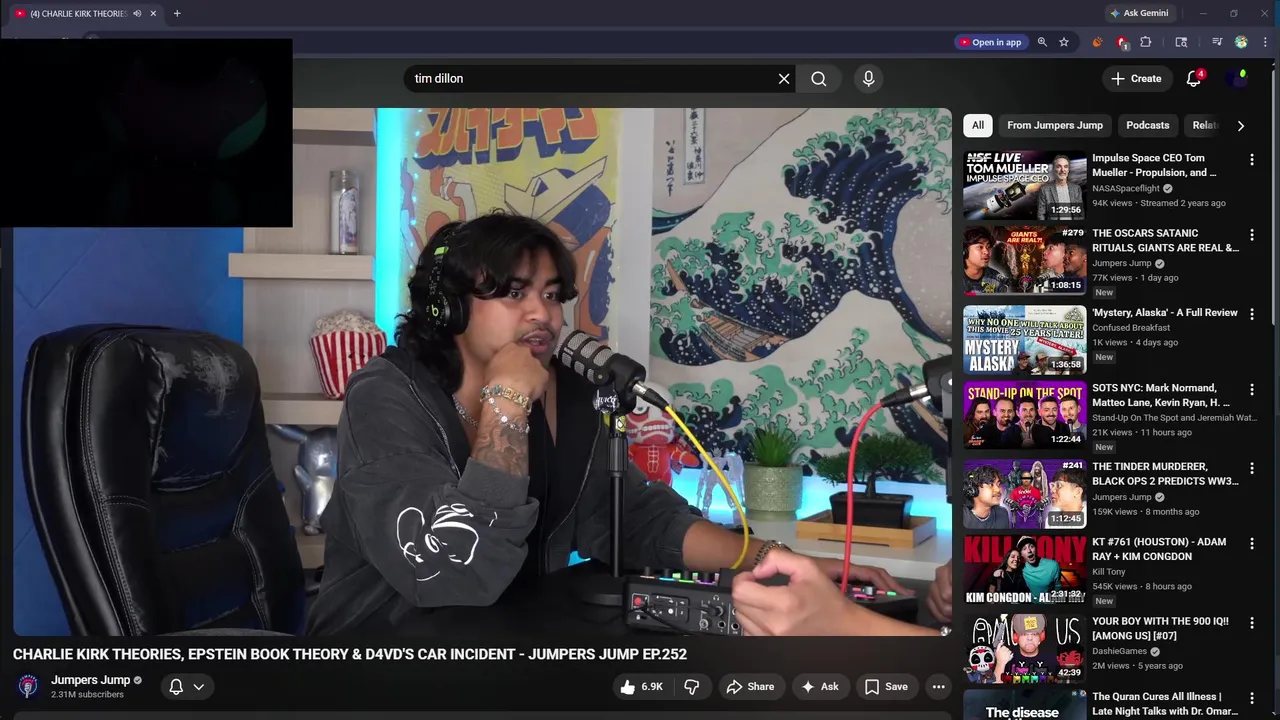Open YouTube account avatar menu
The width and height of the screenshot is (1280, 720).
[x=1239, y=78]
